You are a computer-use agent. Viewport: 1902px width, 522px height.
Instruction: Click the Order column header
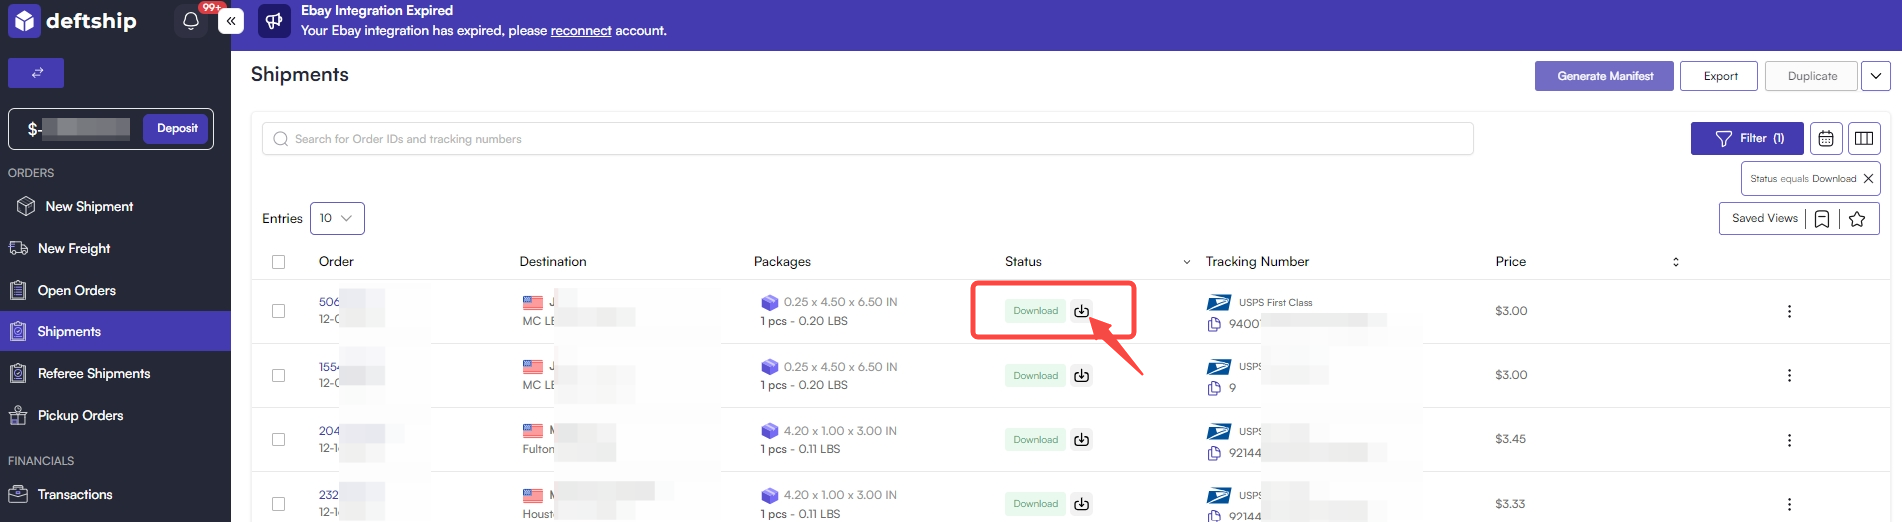[x=336, y=262]
